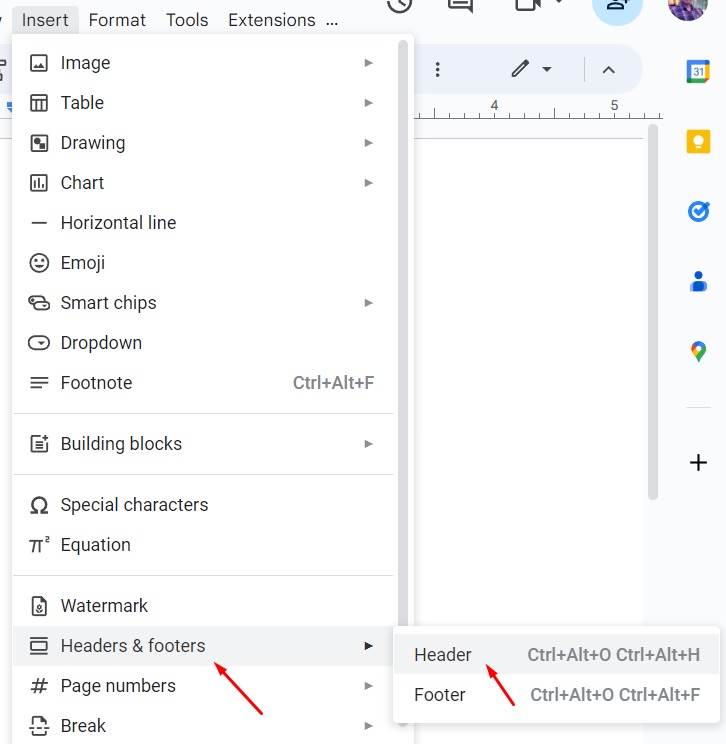Open Google Calendar in side panel
Screen dimensions: 726x744
tap(698, 72)
